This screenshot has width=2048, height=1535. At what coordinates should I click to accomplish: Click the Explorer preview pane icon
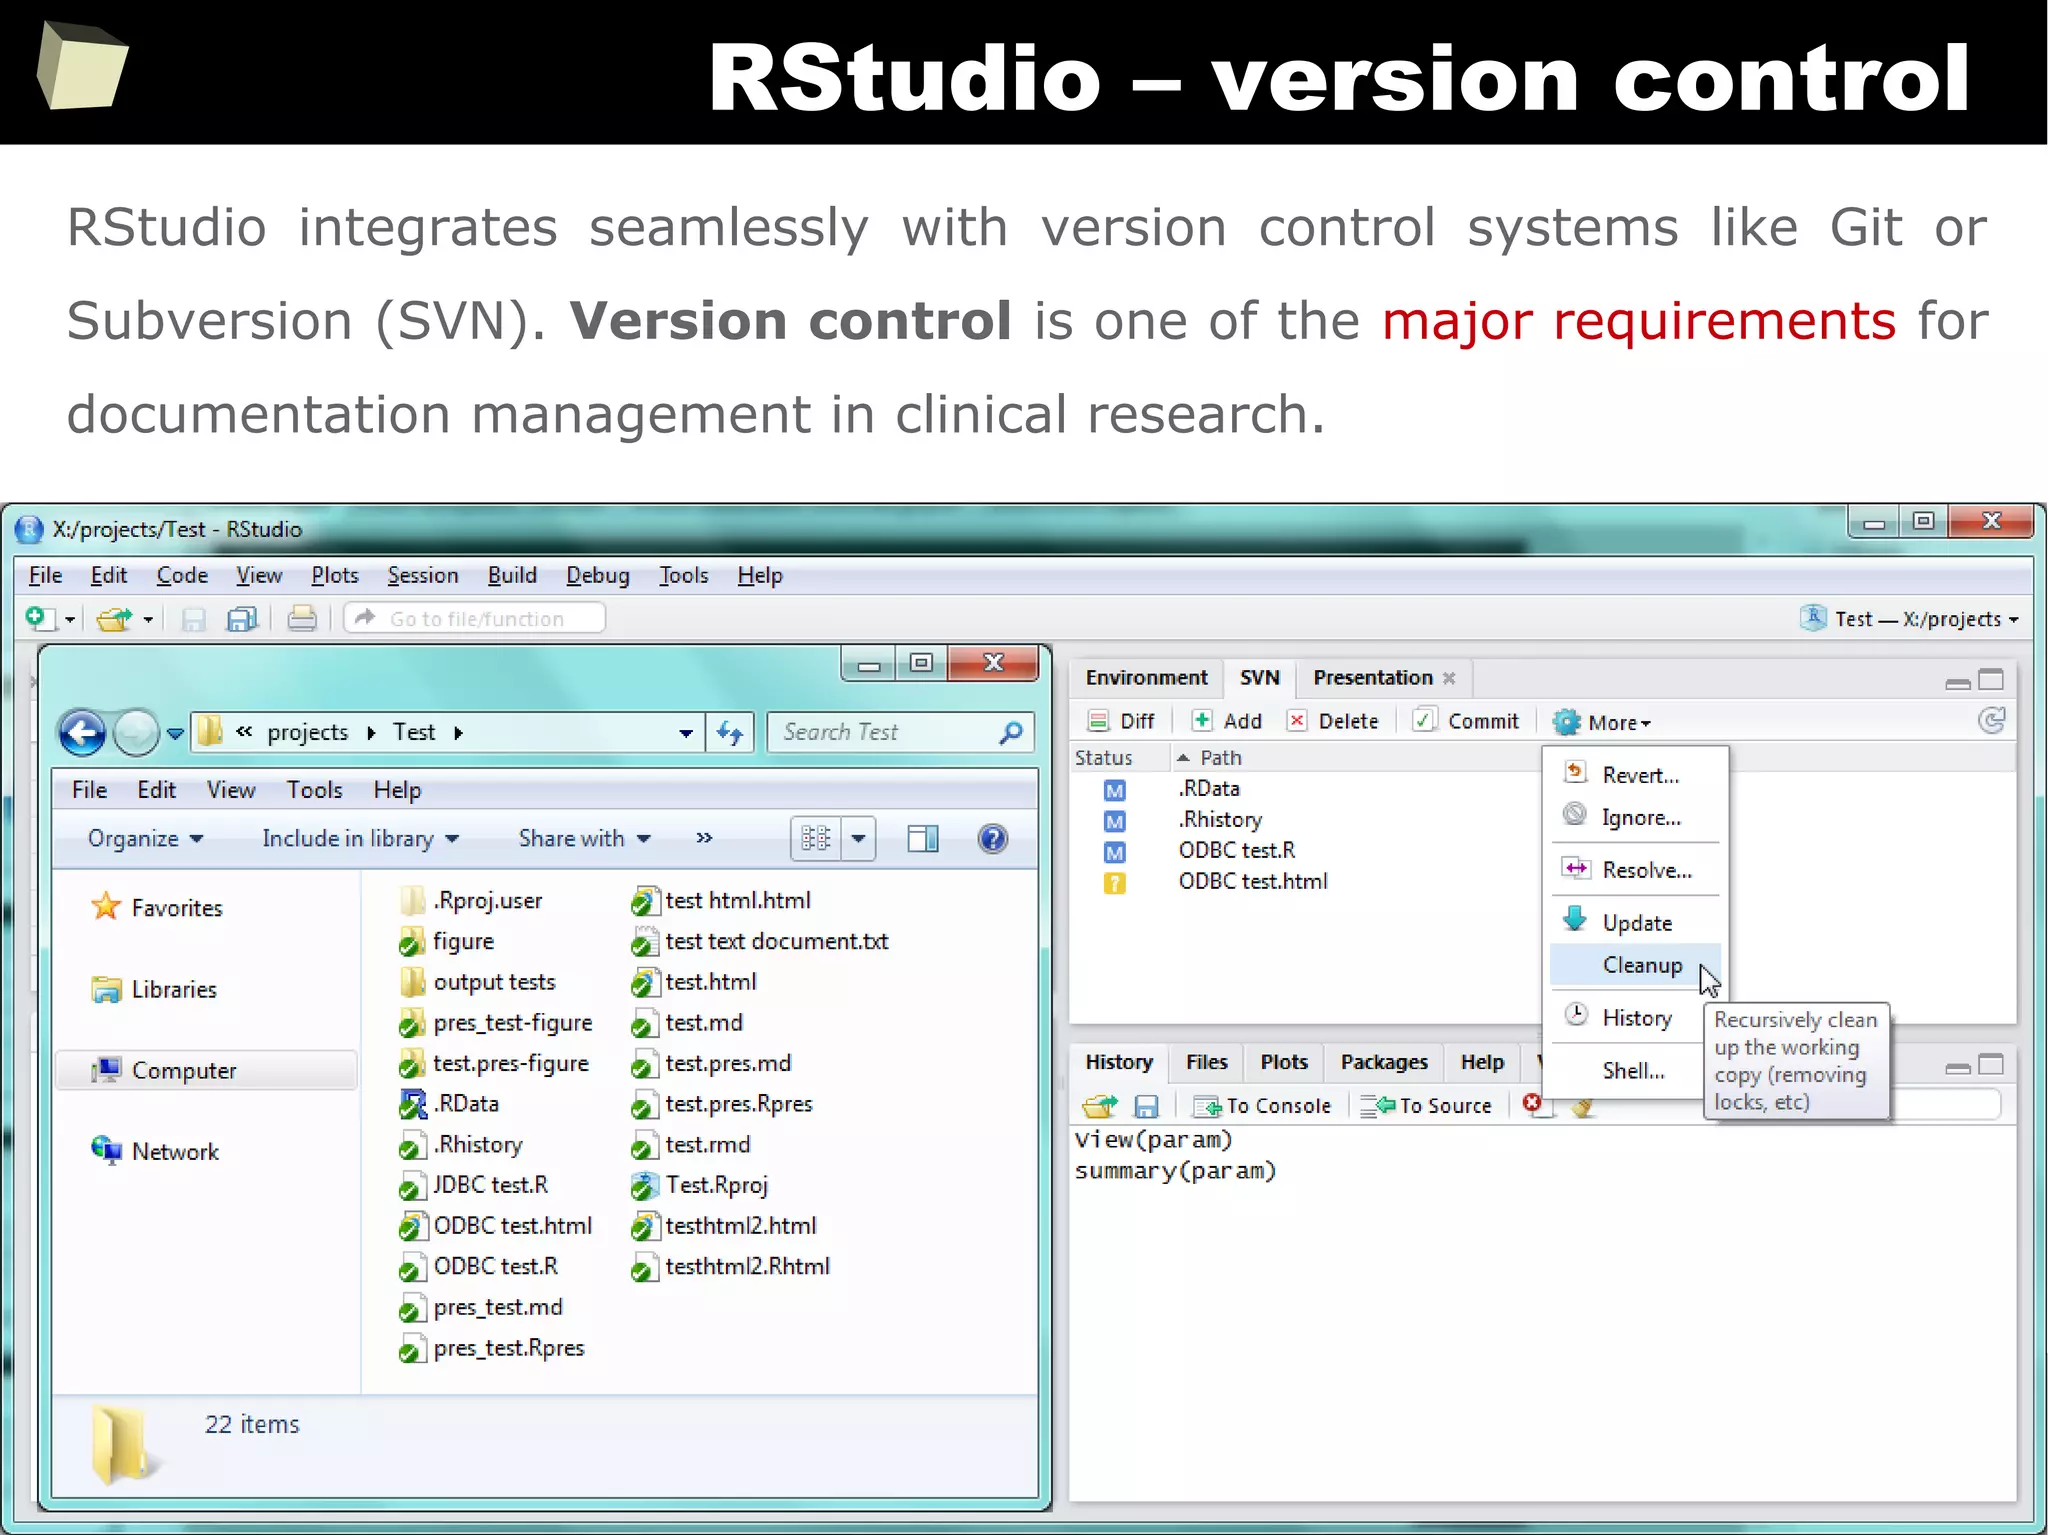tap(922, 838)
